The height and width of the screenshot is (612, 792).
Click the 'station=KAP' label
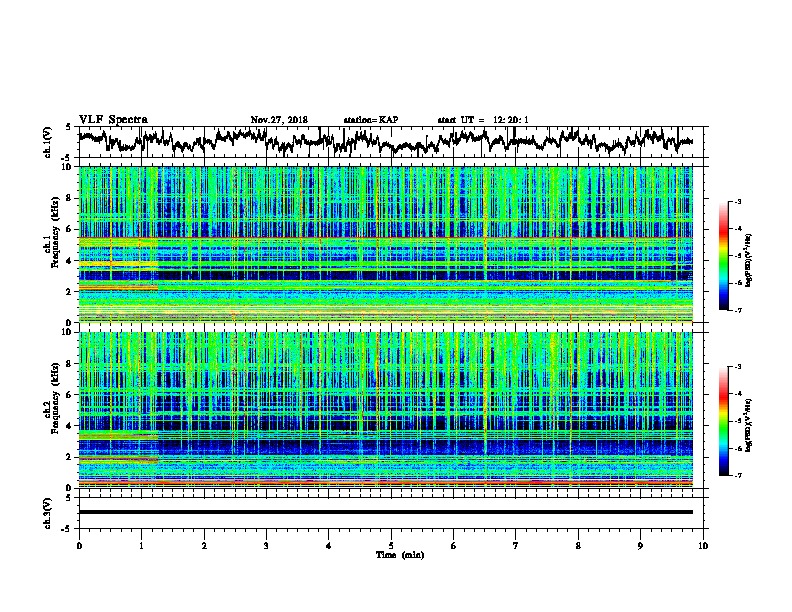[371, 120]
